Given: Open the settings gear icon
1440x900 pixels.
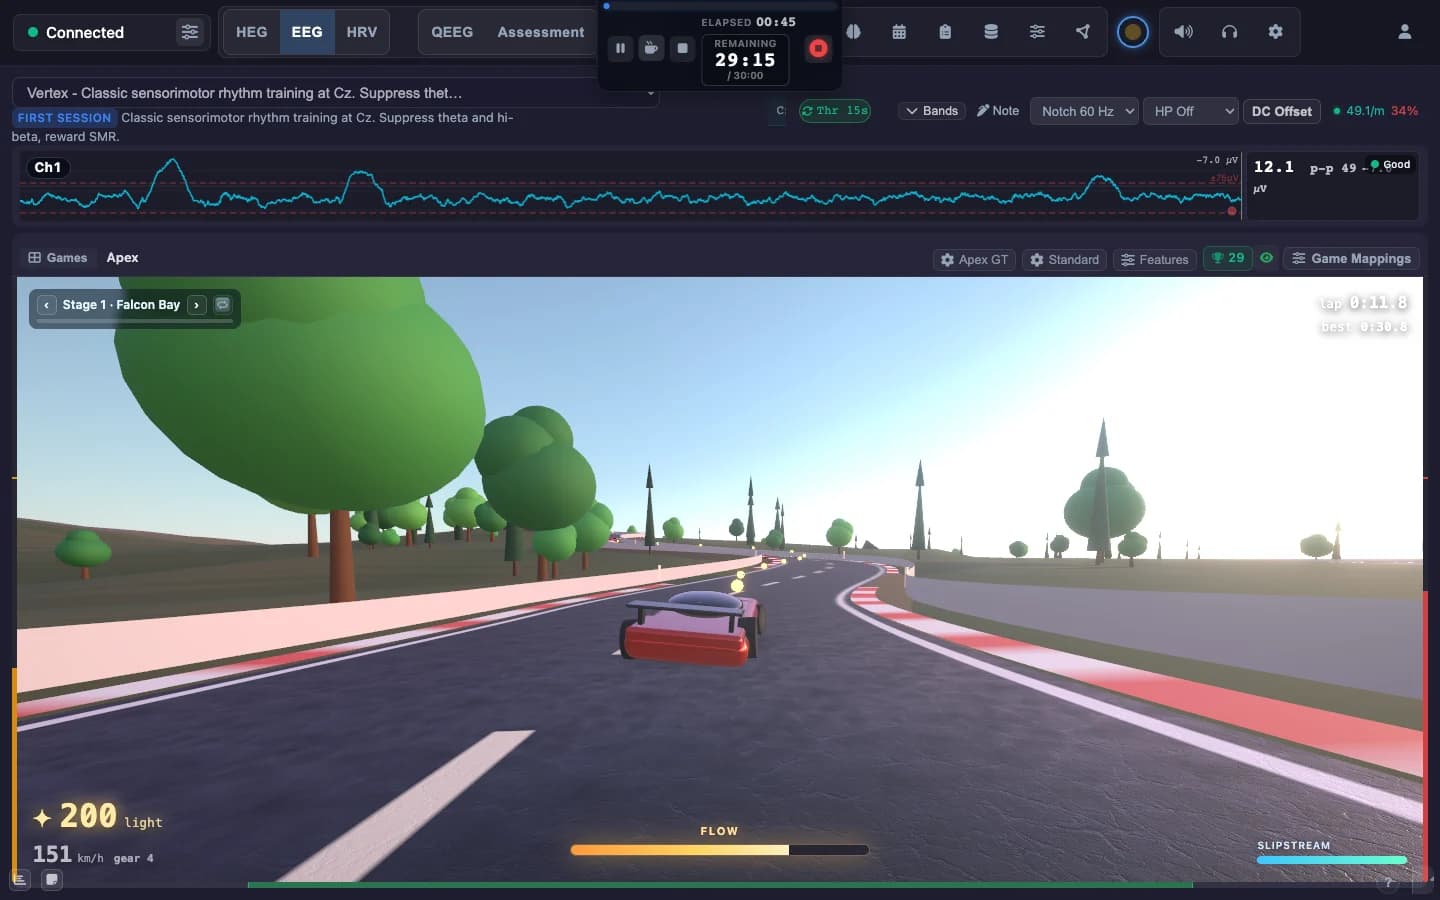Looking at the screenshot, I should 1275,32.
